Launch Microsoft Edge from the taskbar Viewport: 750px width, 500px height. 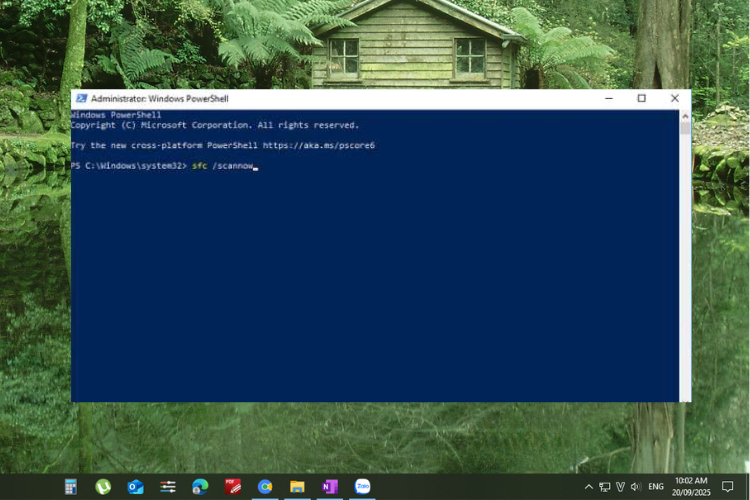(x=200, y=487)
